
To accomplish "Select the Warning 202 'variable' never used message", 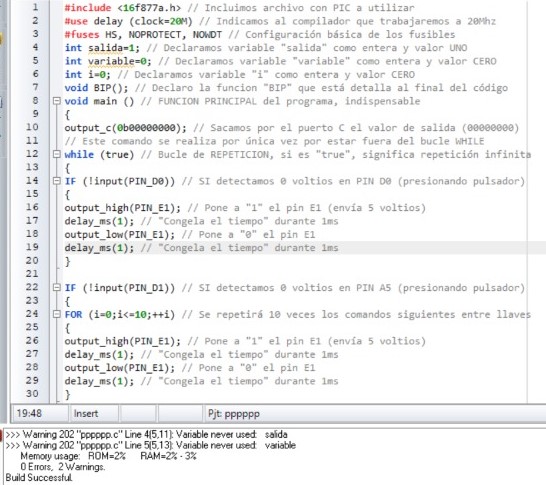I will coord(151,445).
